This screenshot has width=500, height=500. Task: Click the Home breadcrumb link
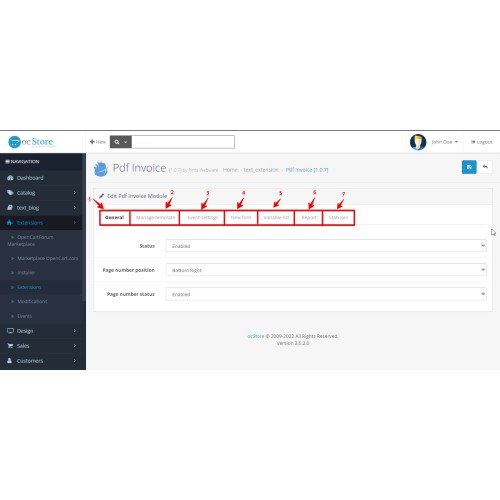click(230, 170)
